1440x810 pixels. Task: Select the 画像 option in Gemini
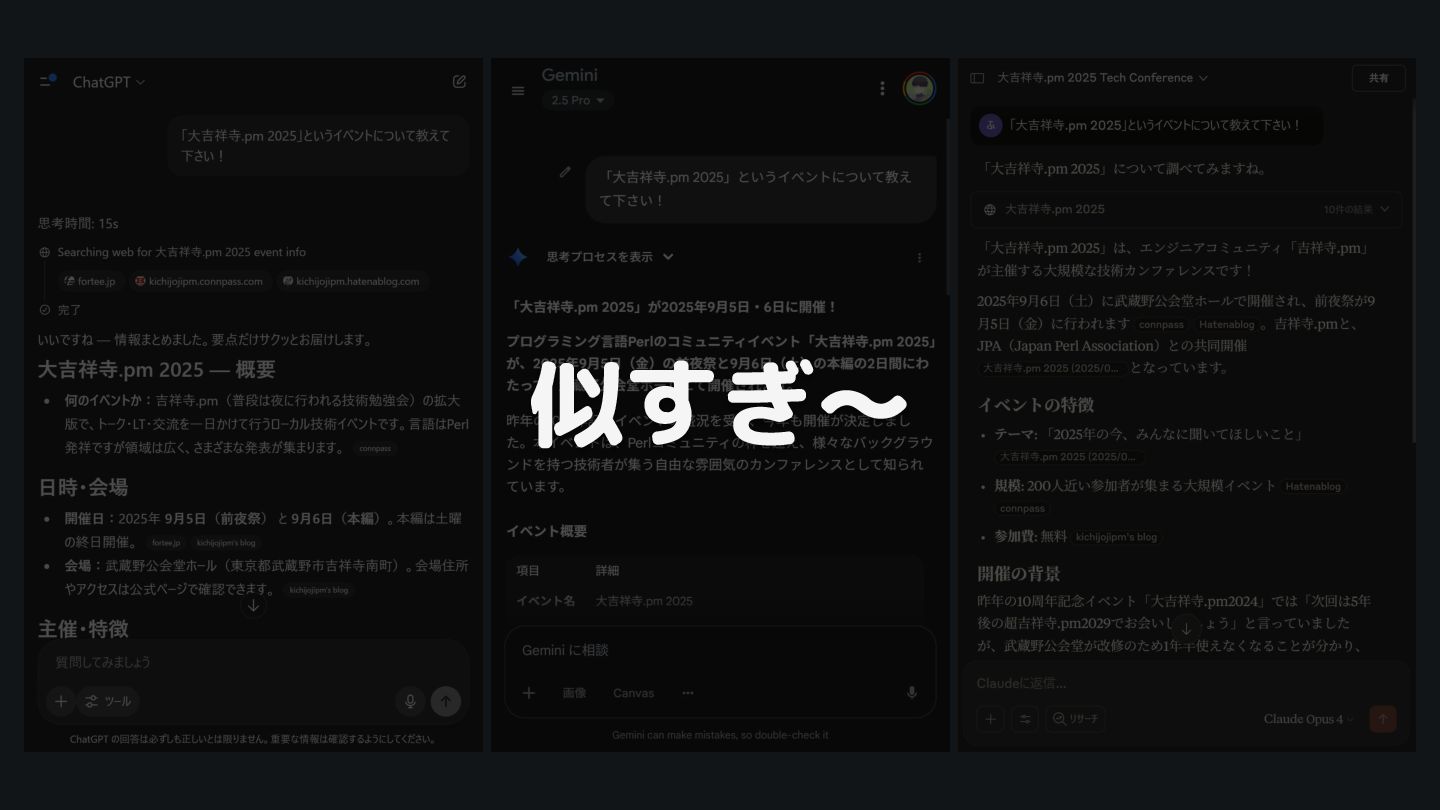(x=574, y=692)
